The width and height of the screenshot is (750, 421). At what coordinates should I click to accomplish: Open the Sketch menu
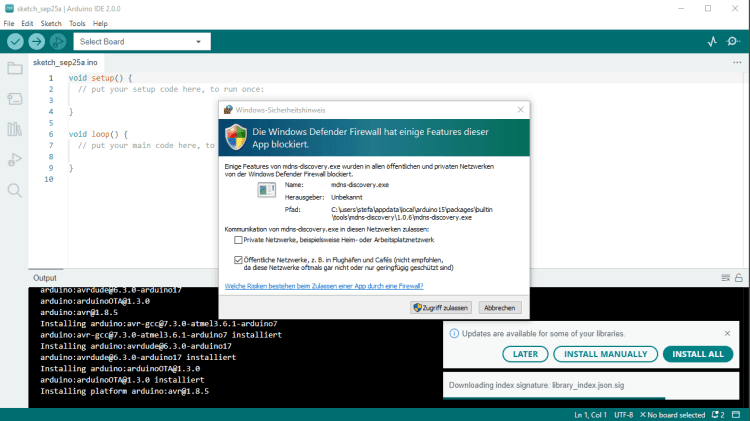tap(51, 23)
